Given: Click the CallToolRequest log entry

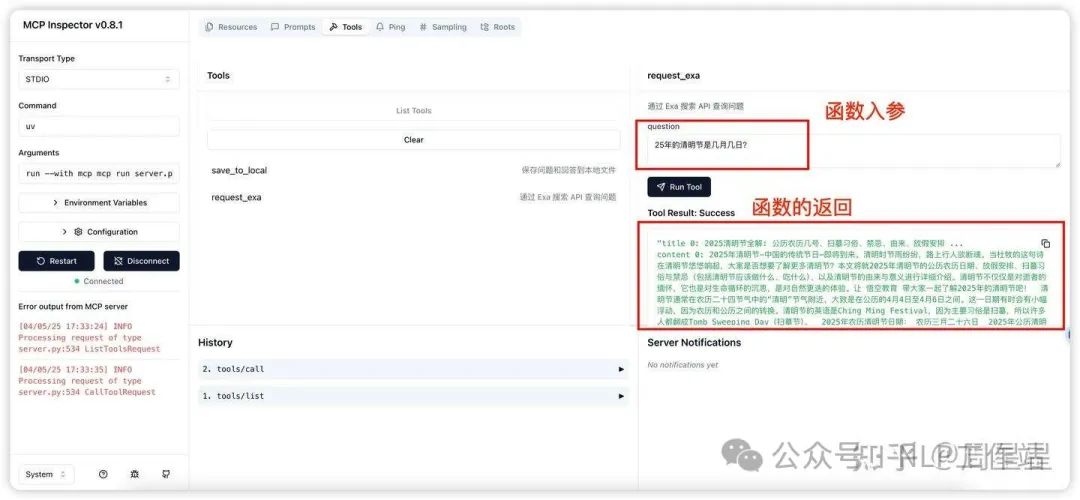Looking at the screenshot, I should (x=87, y=381).
